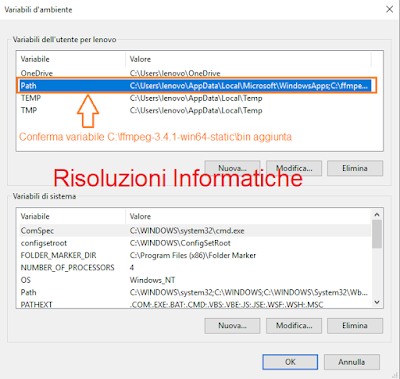Image resolution: width=400 pixels, height=379 pixels.
Task: Click the system Valore column header
Action: pos(248,217)
